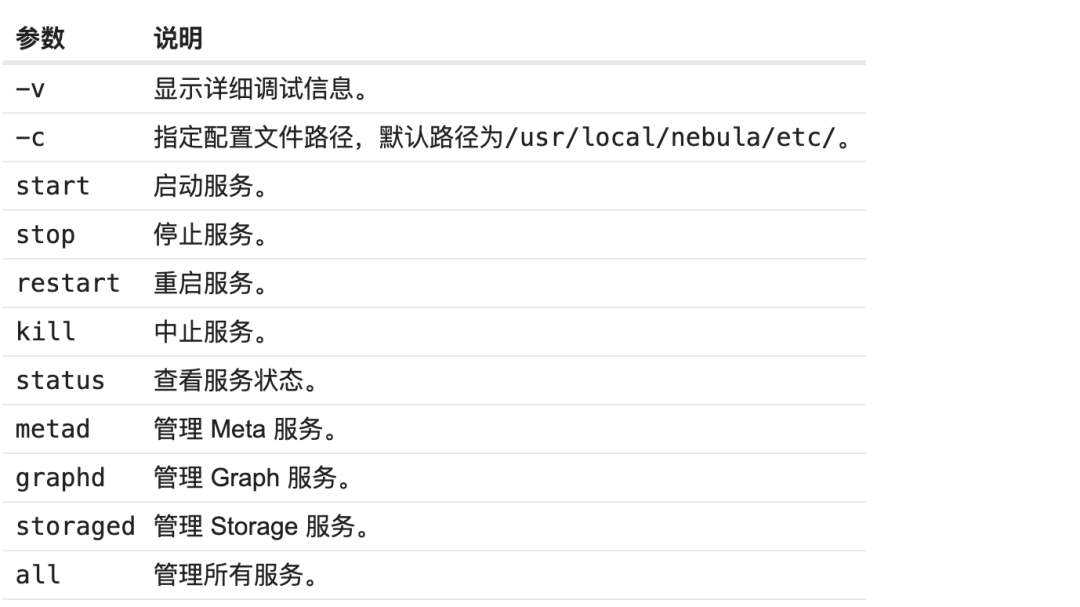Click the start parameter cell
Screen dimensions: 1080x607
(x=53, y=186)
